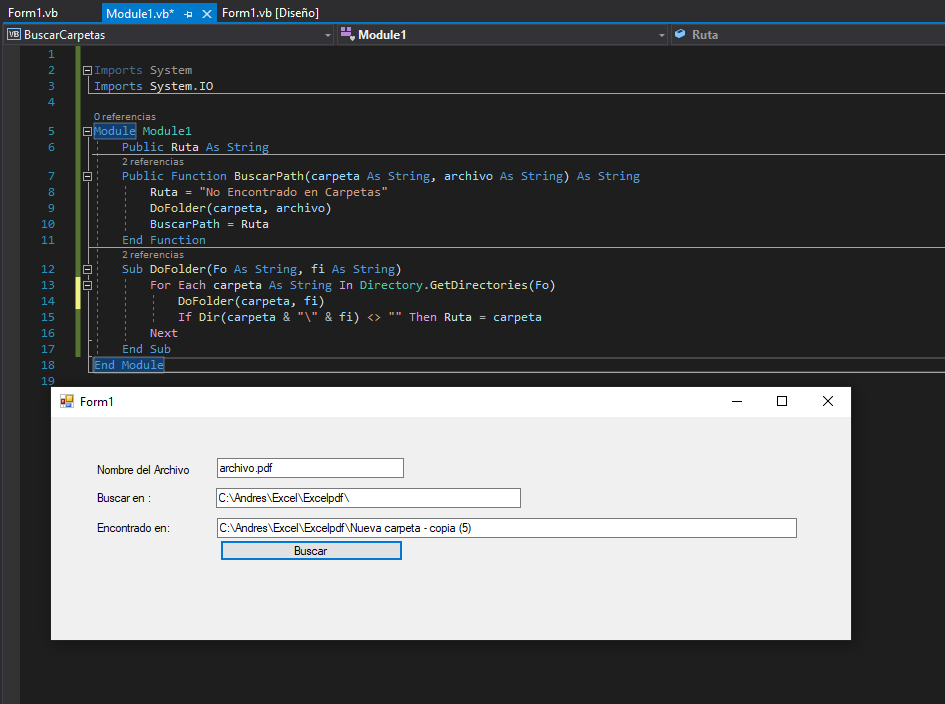The image size is (945, 704).
Task: Open the Form1.vb [Diseño] tab
Action: [270, 13]
